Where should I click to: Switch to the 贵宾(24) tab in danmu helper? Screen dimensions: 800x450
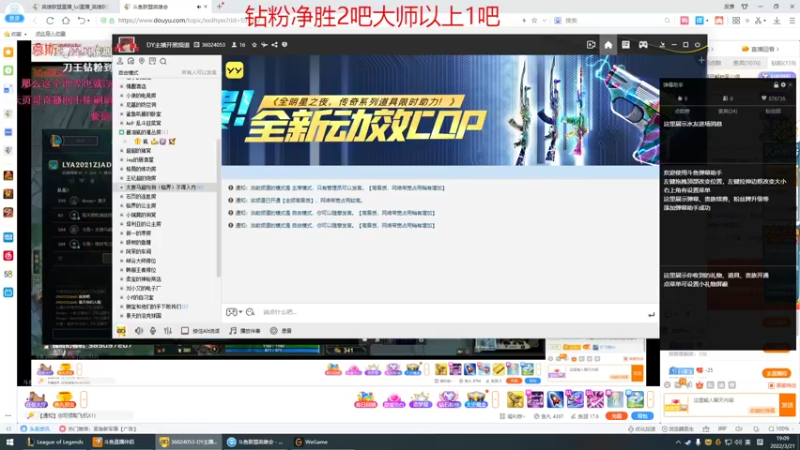pyautogui.click(x=728, y=111)
